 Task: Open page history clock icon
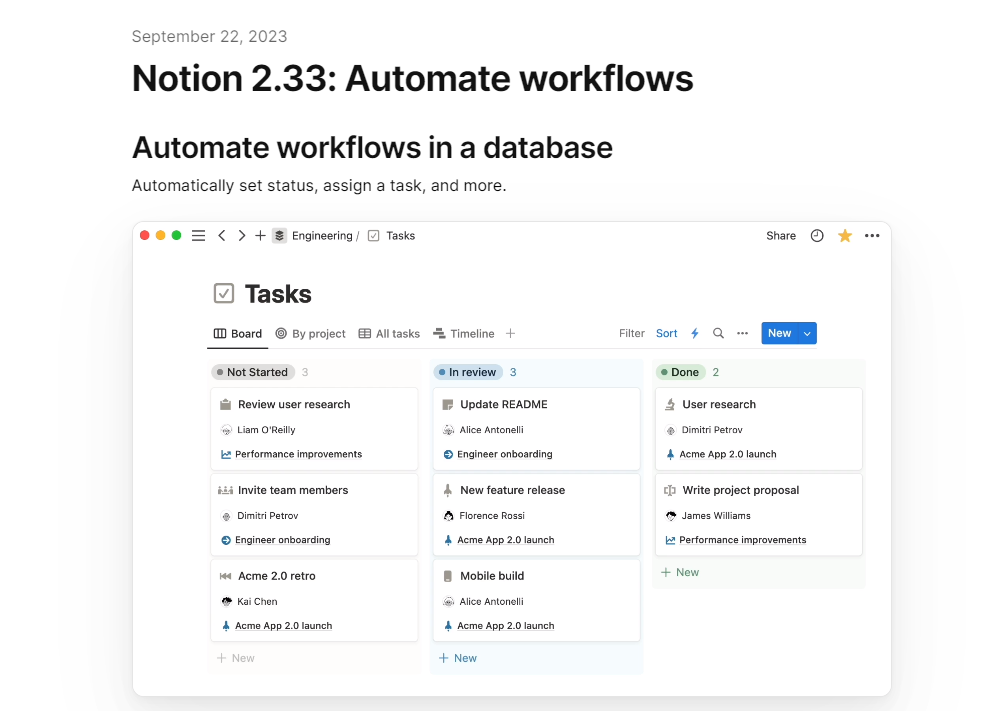tap(817, 236)
